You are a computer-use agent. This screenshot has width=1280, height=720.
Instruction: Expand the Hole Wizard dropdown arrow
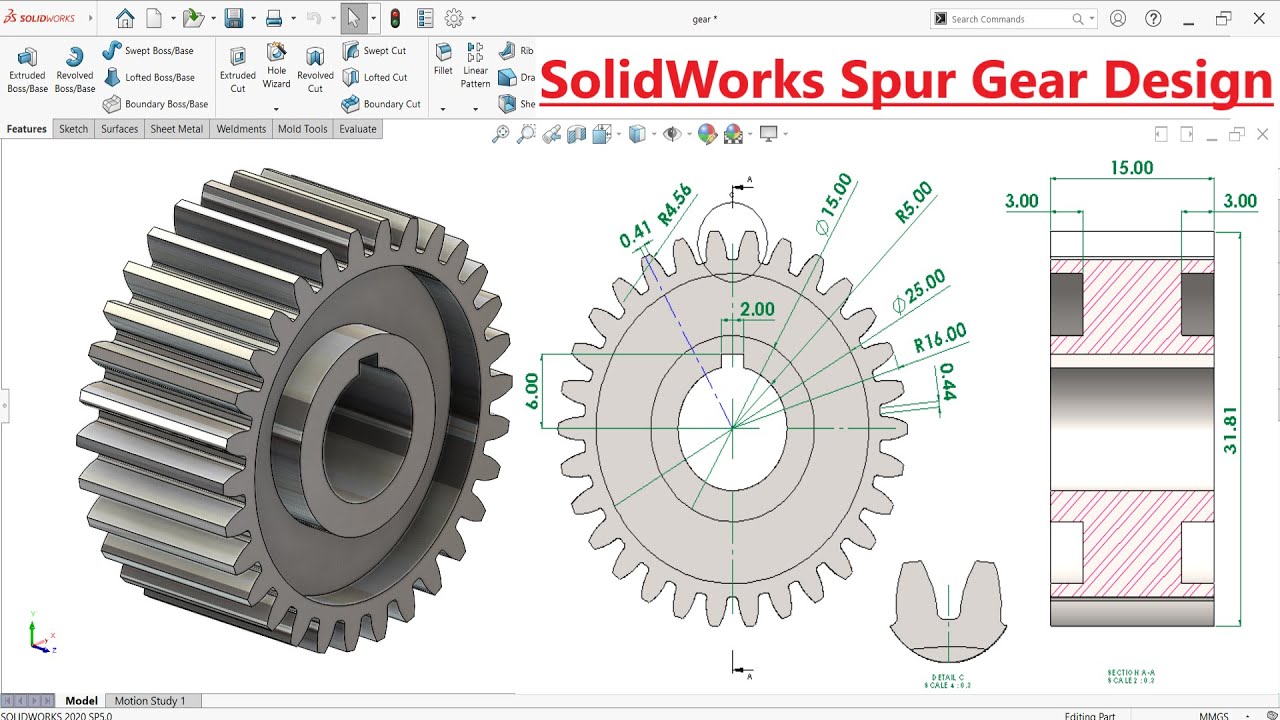[276, 108]
